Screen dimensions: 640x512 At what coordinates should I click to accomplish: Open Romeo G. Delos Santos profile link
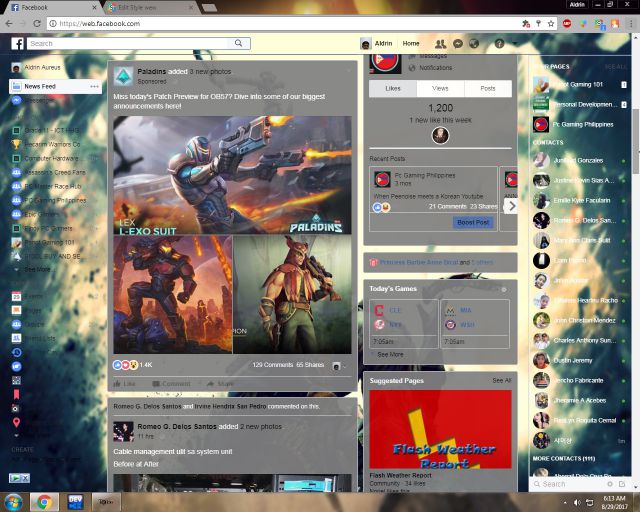point(176,426)
